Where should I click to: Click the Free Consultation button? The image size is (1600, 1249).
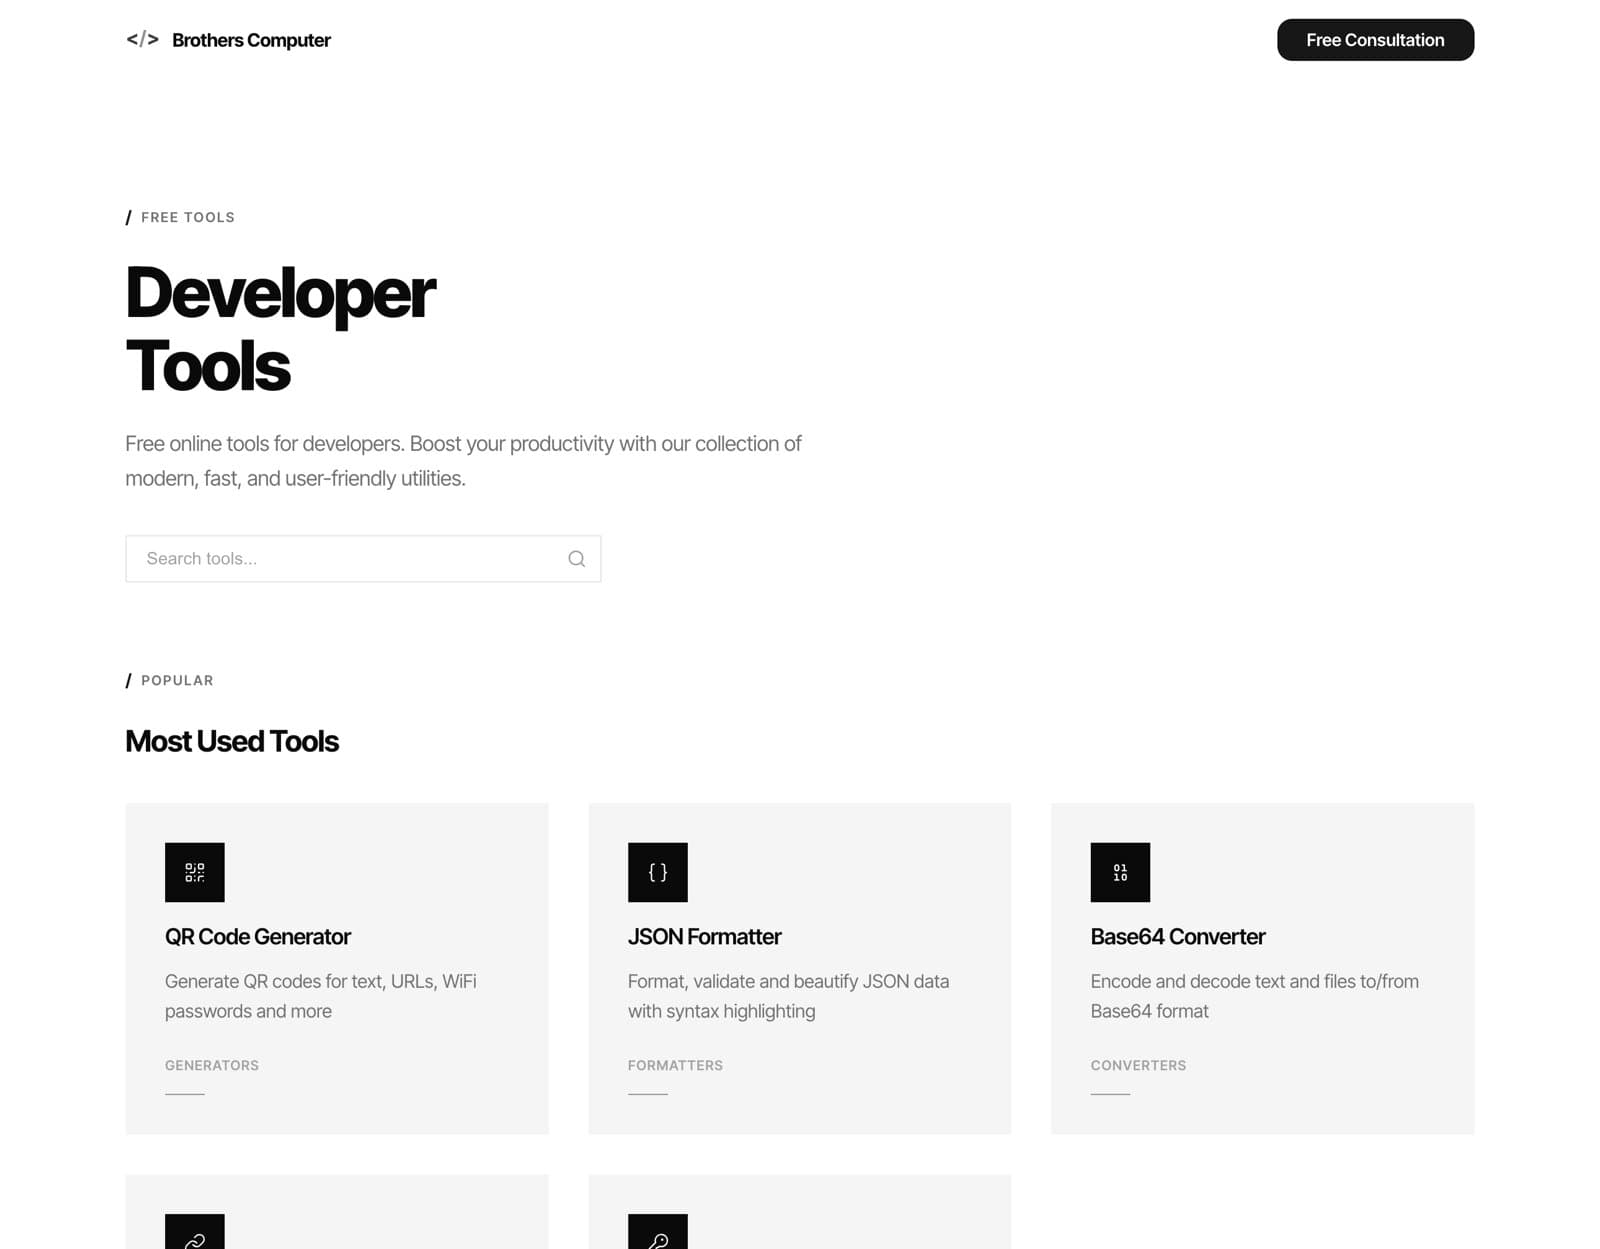pos(1375,40)
